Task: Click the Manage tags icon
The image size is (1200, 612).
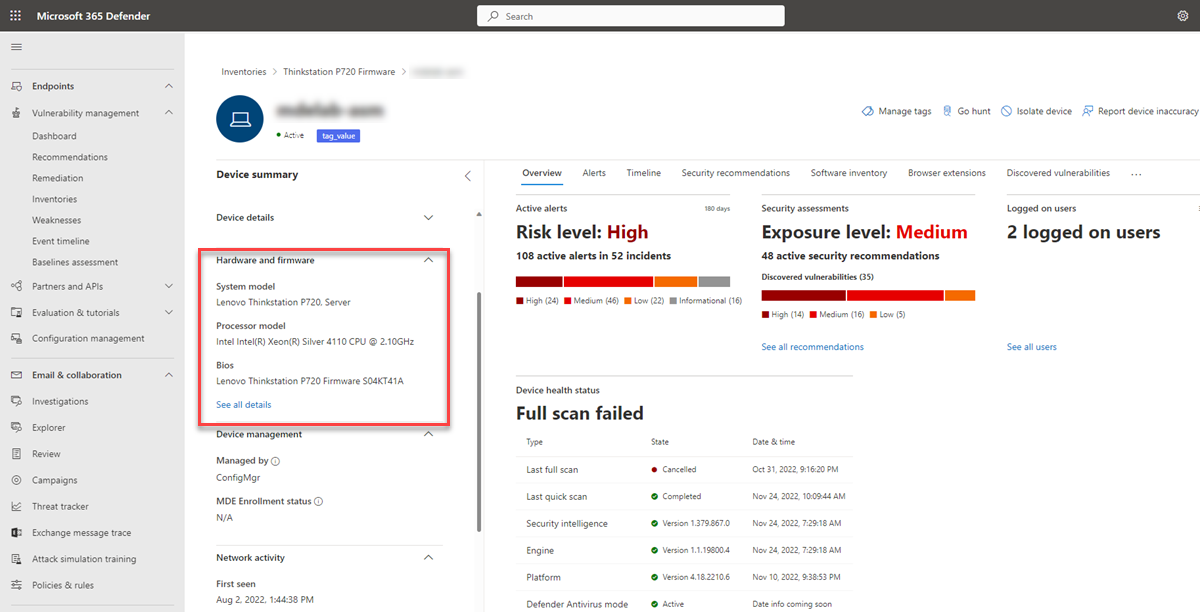Action: click(867, 111)
